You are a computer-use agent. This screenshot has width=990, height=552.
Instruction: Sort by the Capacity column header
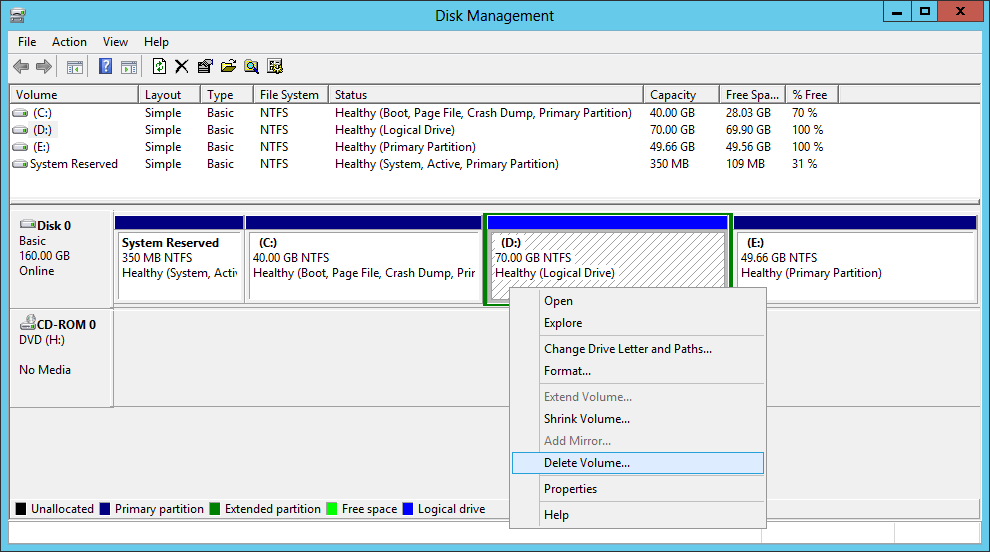tap(681, 95)
